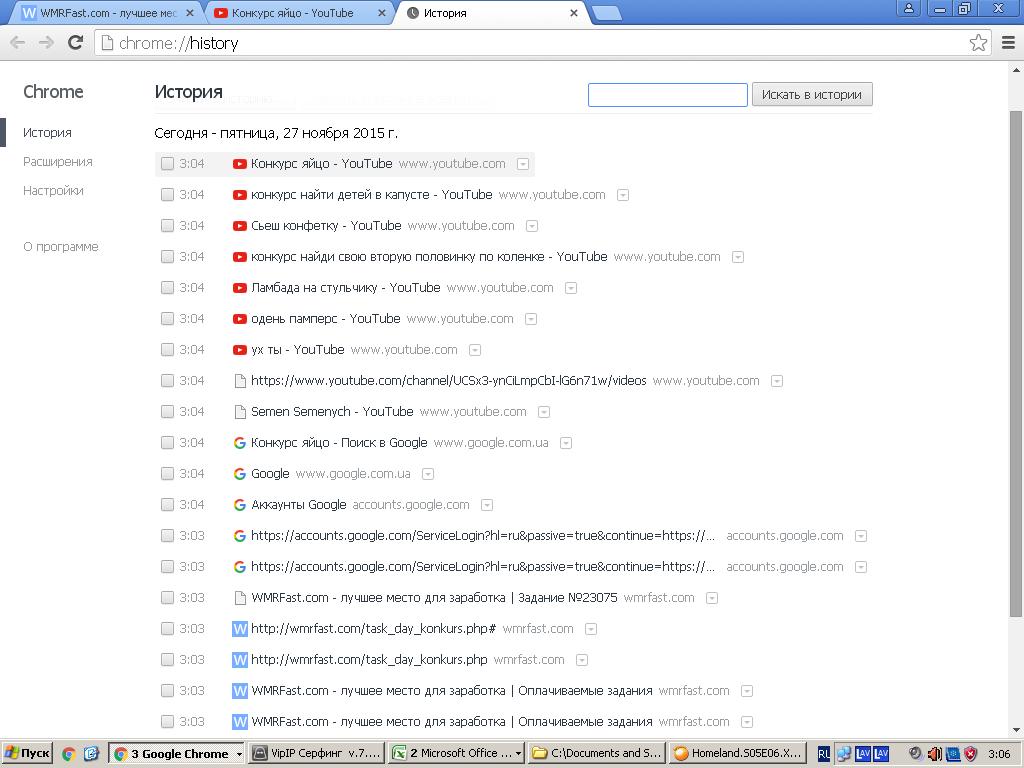Click the RU language indicator in the tray
The image size is (1024, 768).
[x=824, y=754]
